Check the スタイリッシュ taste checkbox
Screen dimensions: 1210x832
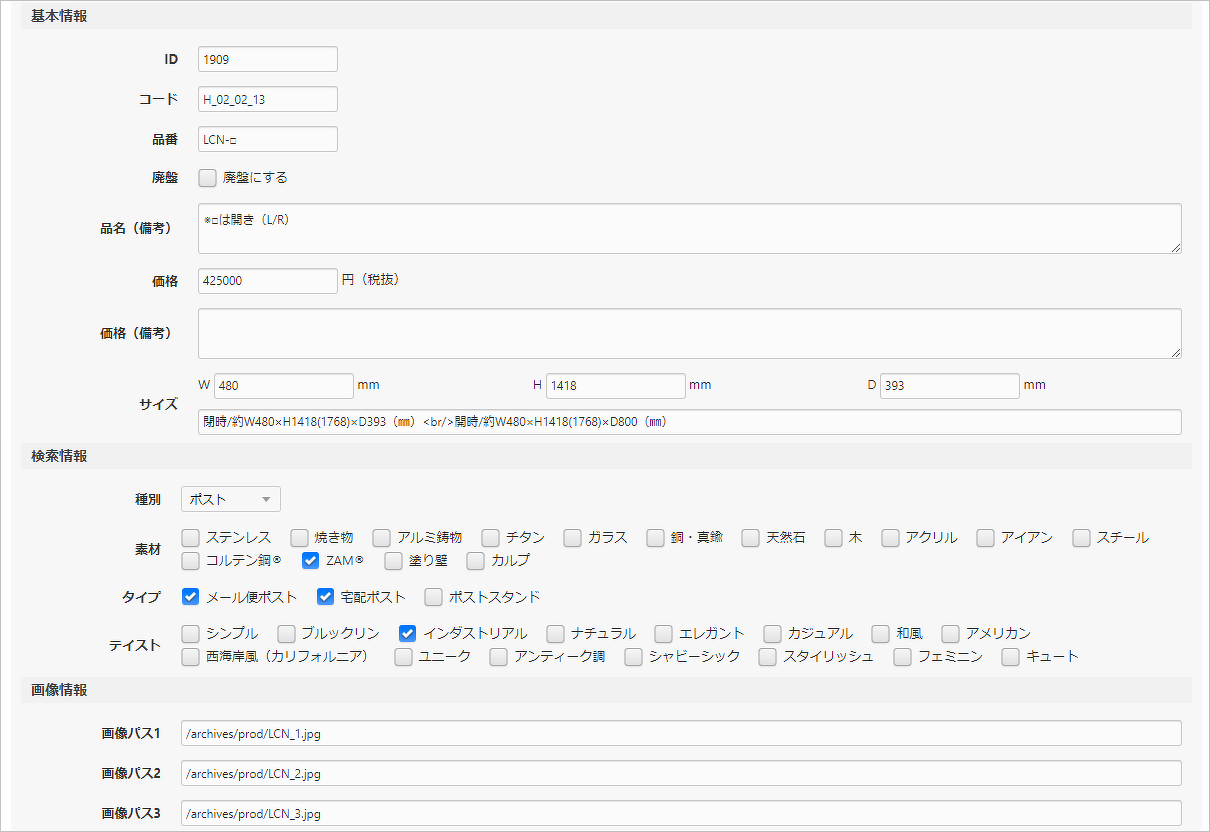point(768,657)
